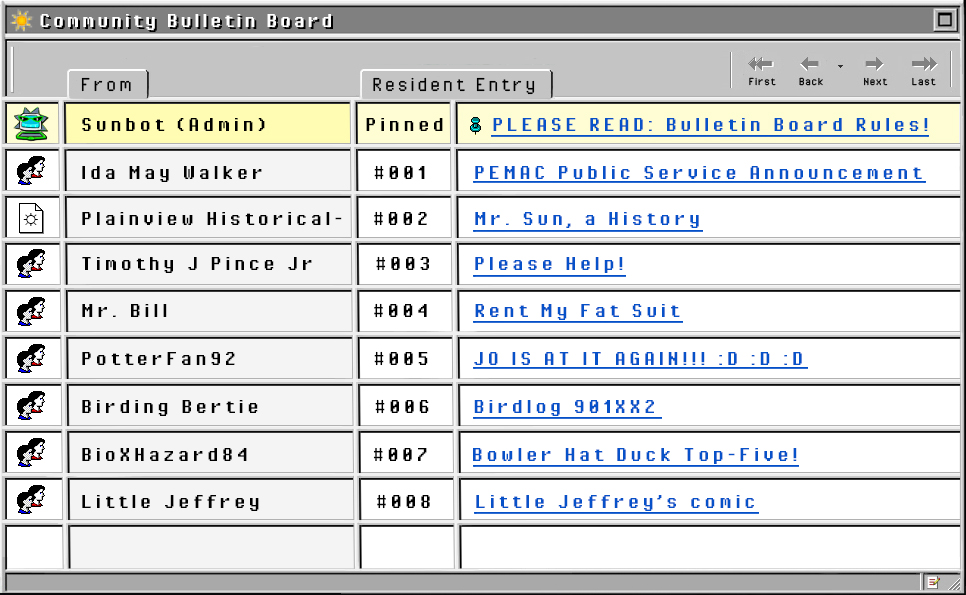This screenshot has width=966, height=595.
Task: Open the Rent My Fat Suit post
Action: (577, 311)
